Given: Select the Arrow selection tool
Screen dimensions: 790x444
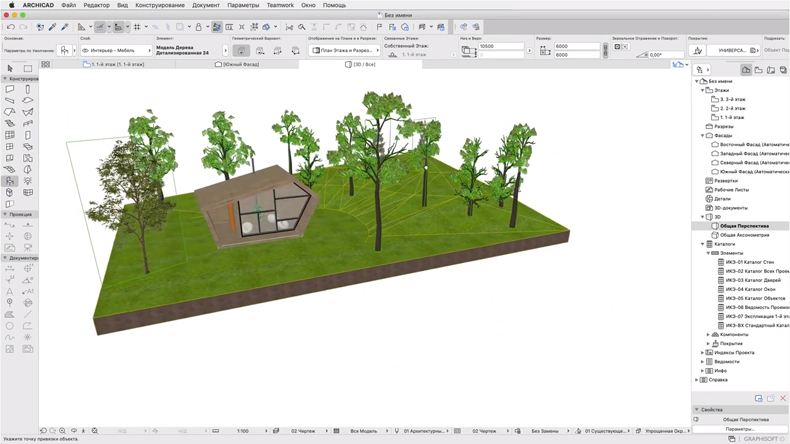Looking at the screenshot, I should (10, 68).
